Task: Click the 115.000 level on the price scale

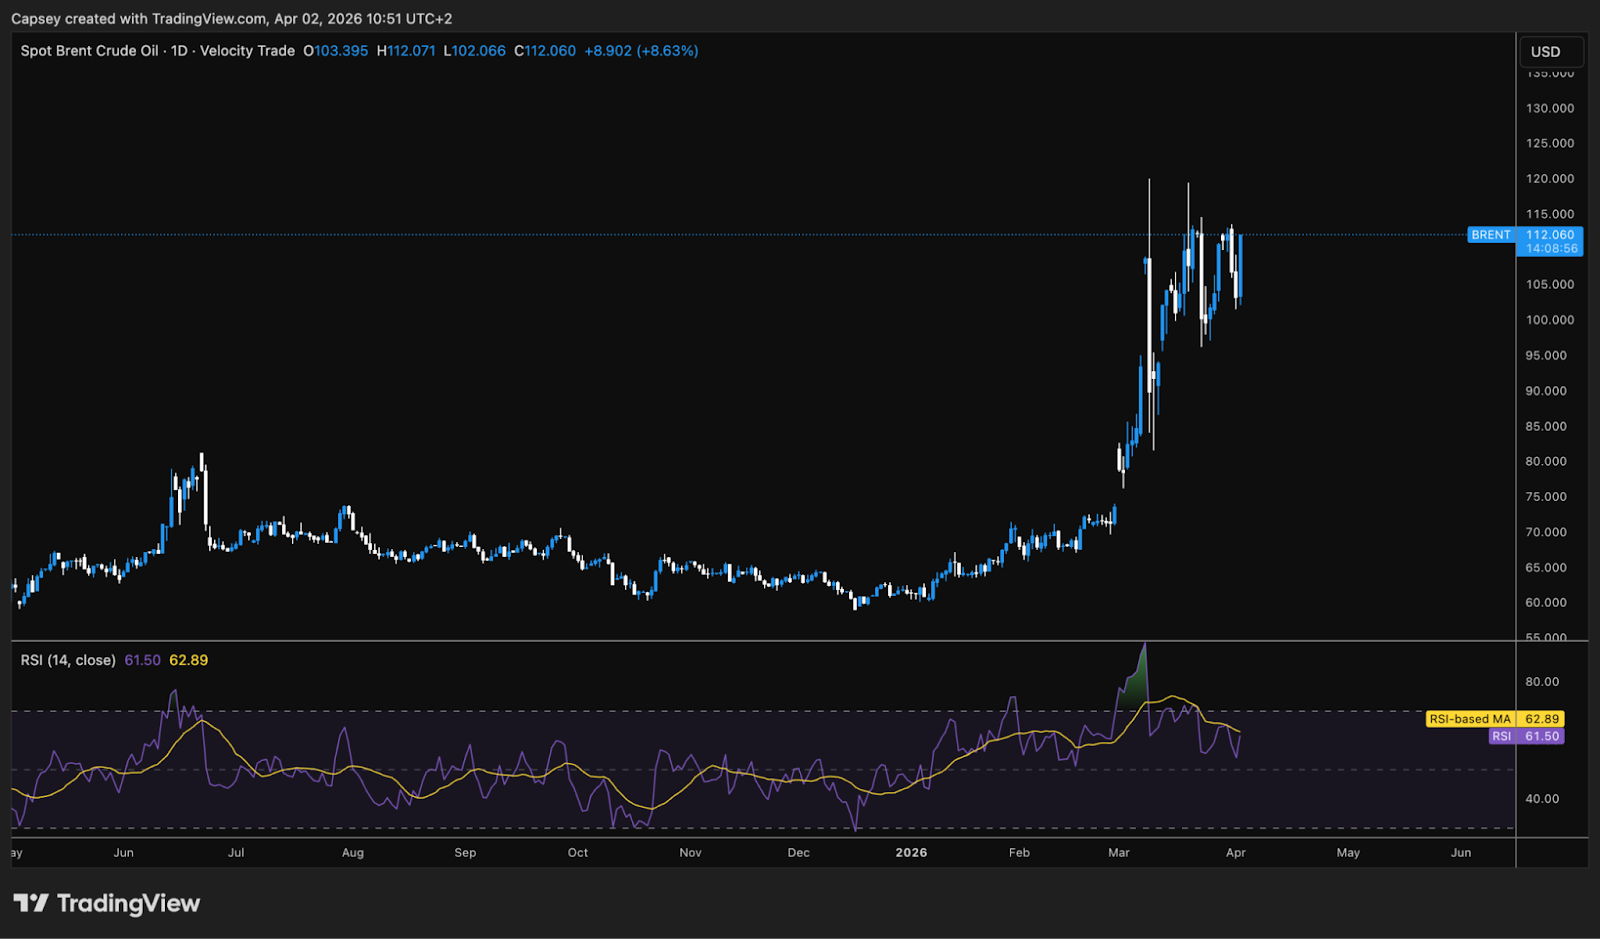Action: 1551,213
